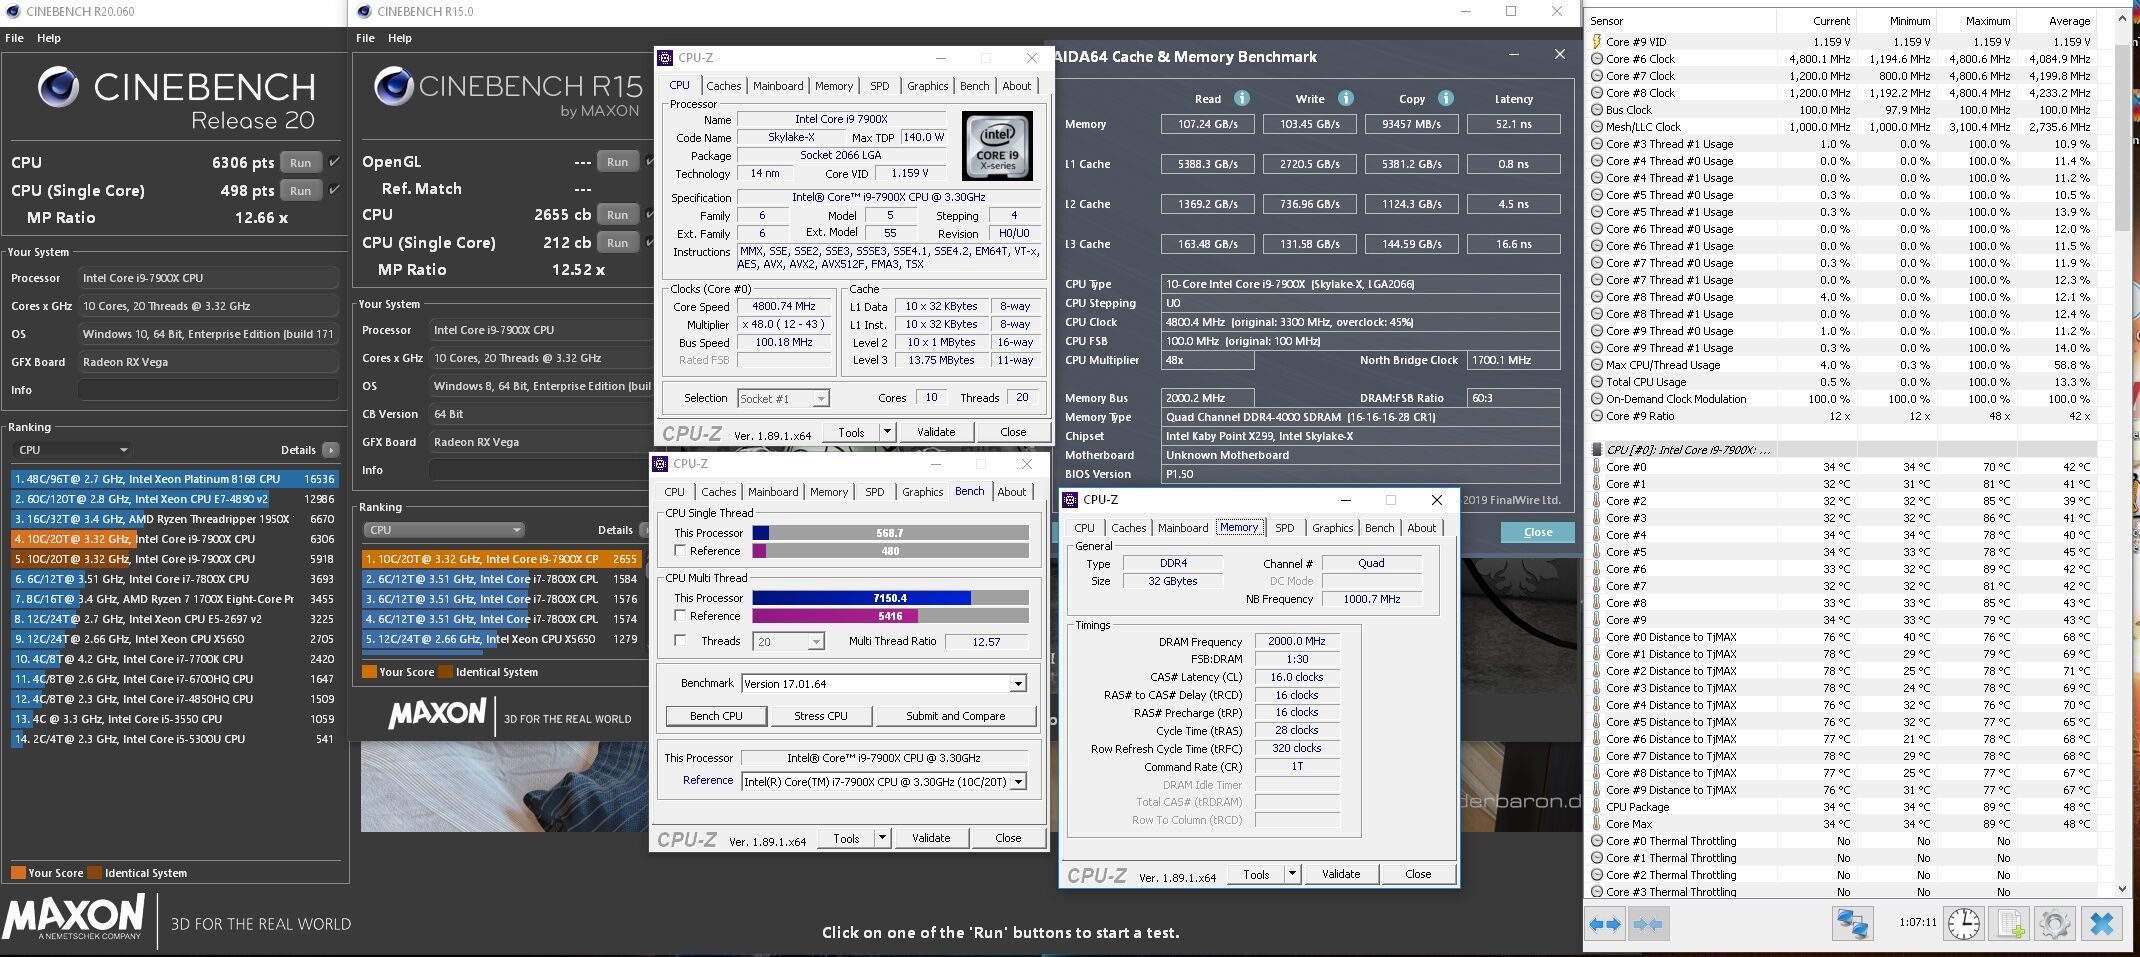The height and width of the screenshot is (957, 2140).
Task: Toggle the checkmark beside R20 CPU (Single Core)
Action: 335,190
